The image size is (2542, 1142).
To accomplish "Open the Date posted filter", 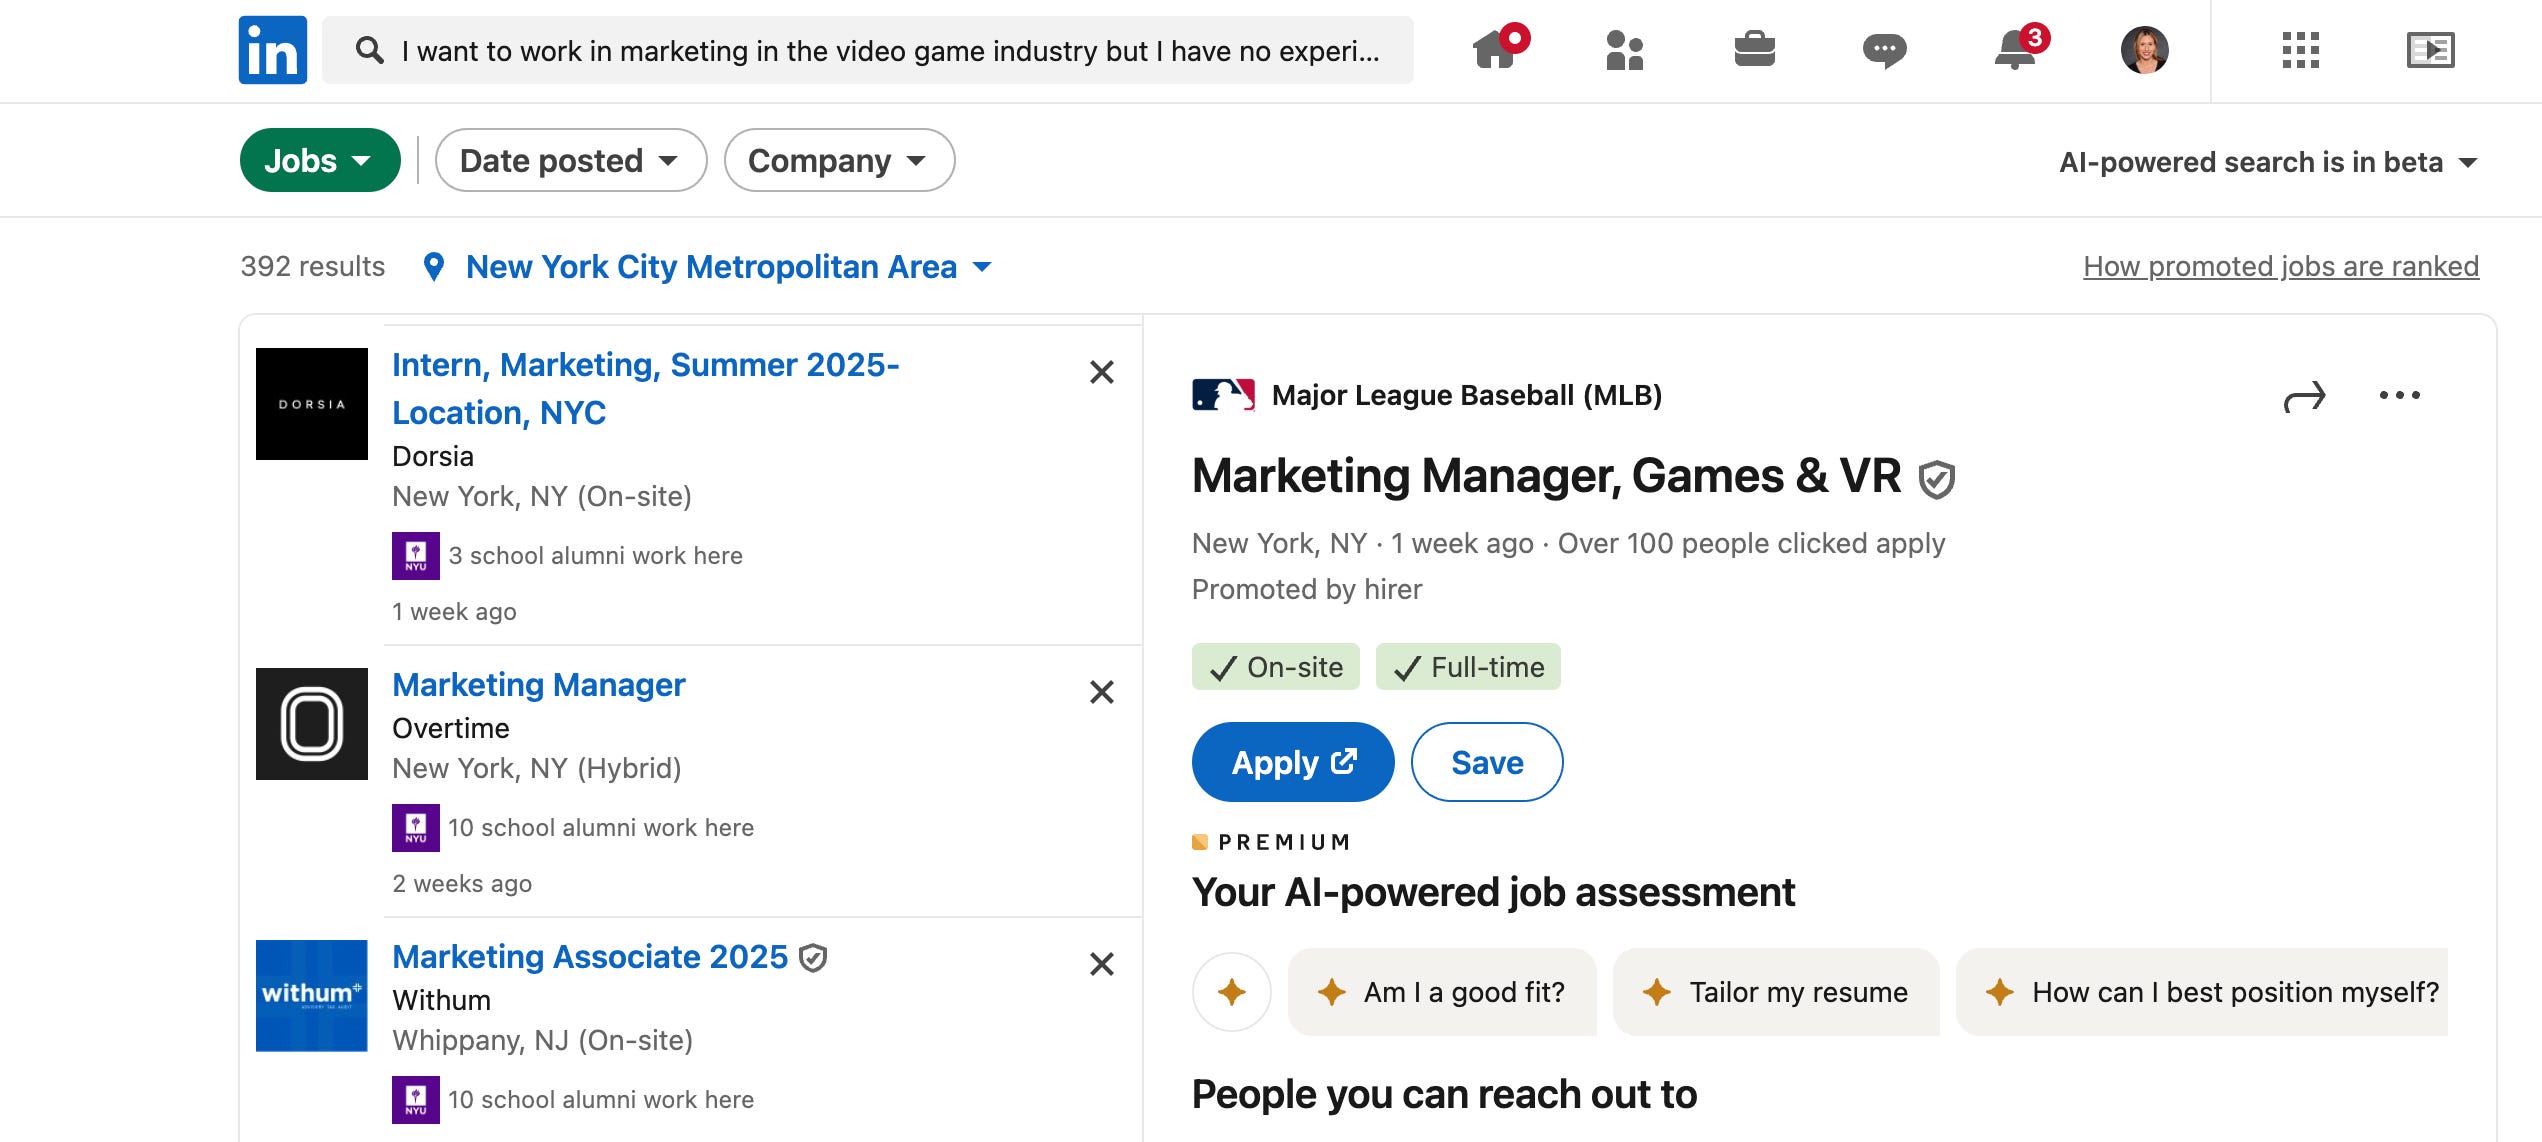I will tap(571, 160).
